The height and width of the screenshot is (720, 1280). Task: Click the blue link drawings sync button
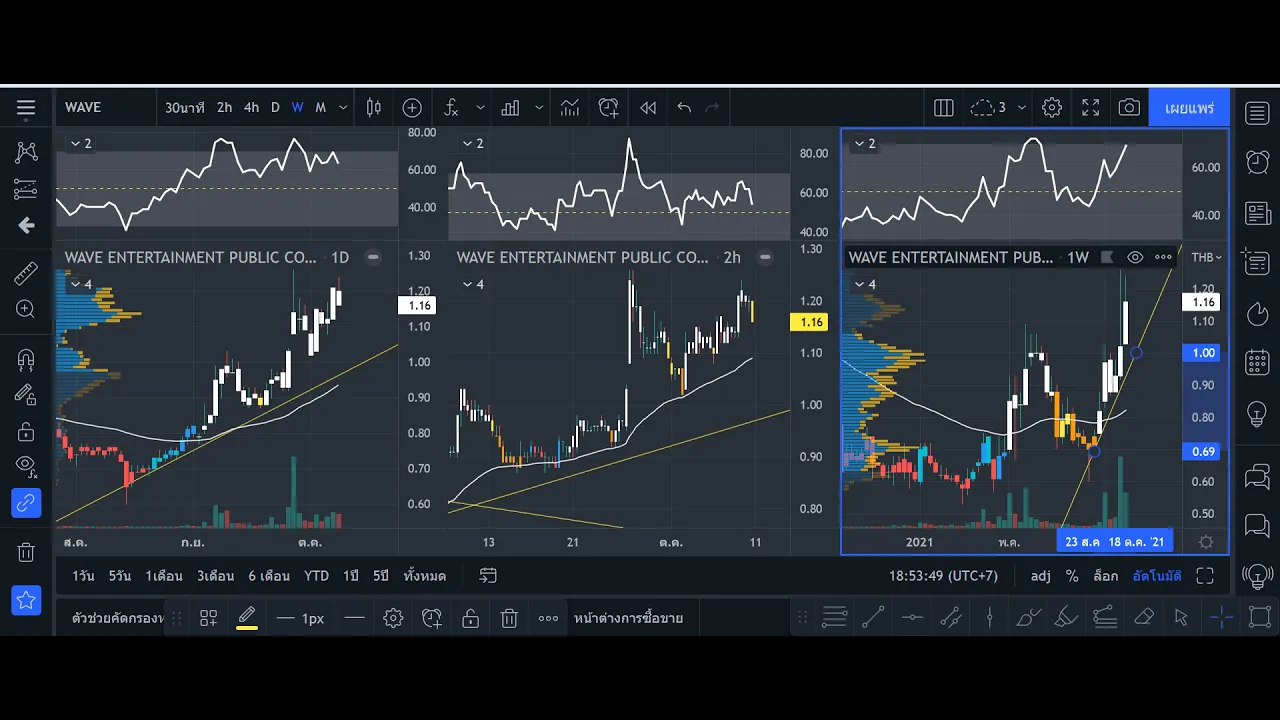click(26, 503)
